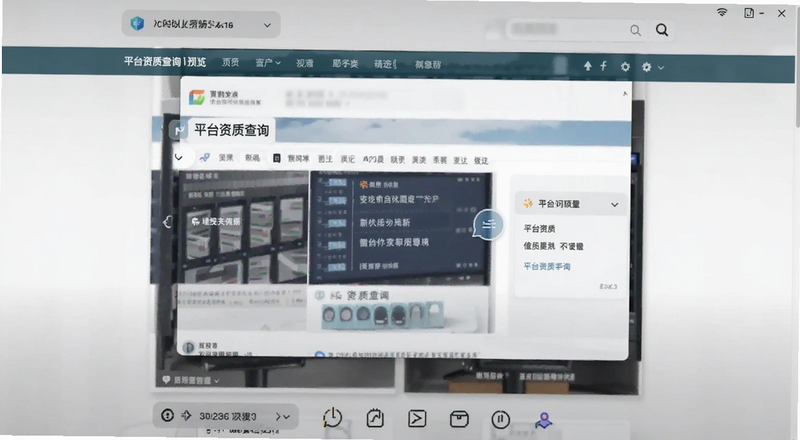Open the fourth item in the teal nav bar
The width and height of the screenshot is (800, 440).
pyautogui.click(x=305, y=63)
